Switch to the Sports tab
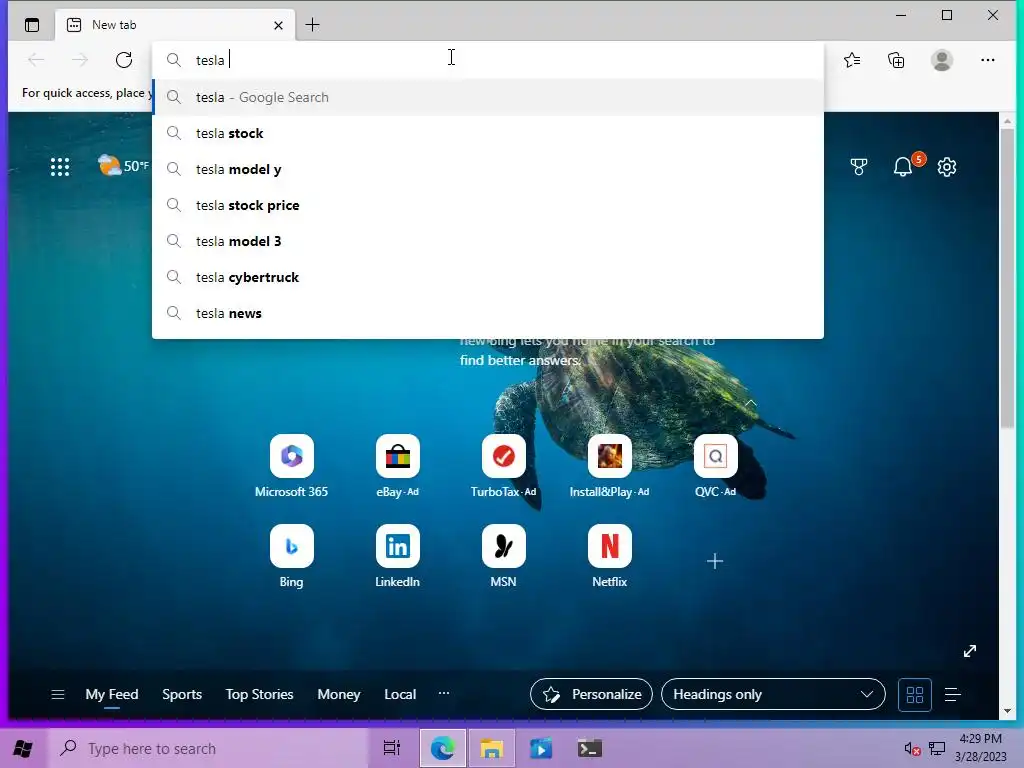Viewport: 1024px width, 768px height. click(x=182, y=694)
